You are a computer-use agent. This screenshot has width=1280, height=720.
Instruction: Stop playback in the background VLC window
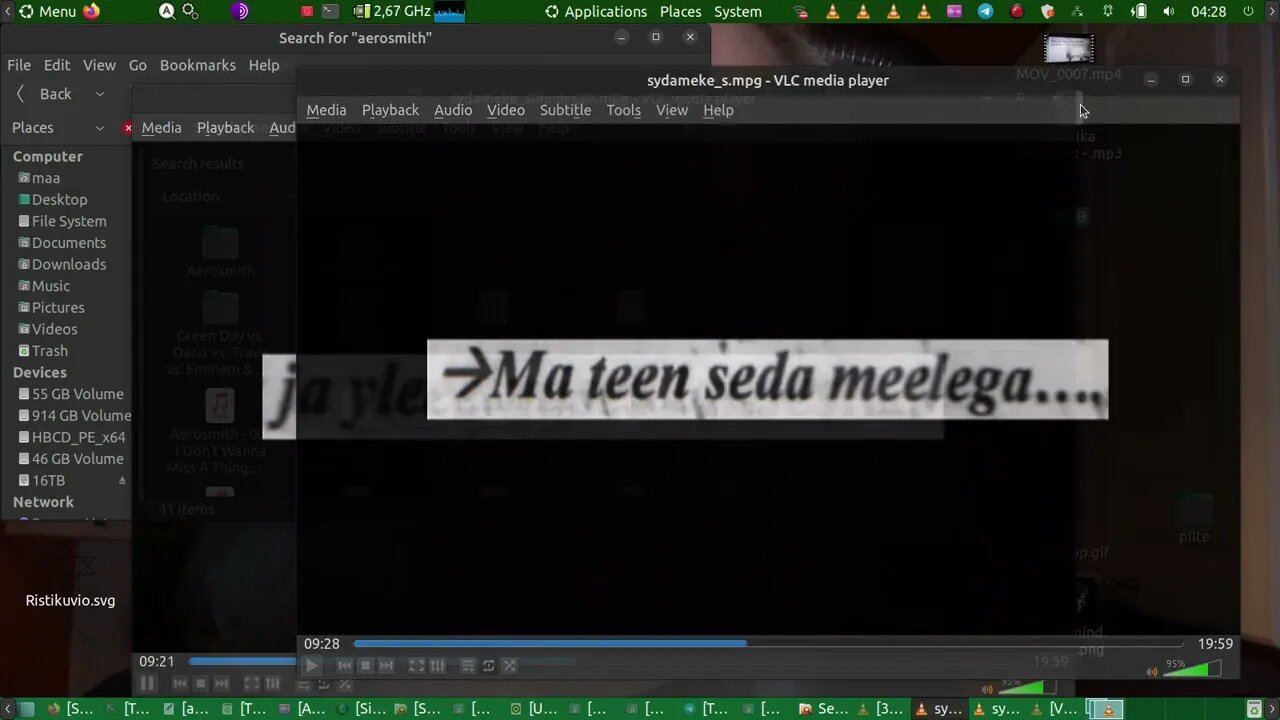point(201,684)
